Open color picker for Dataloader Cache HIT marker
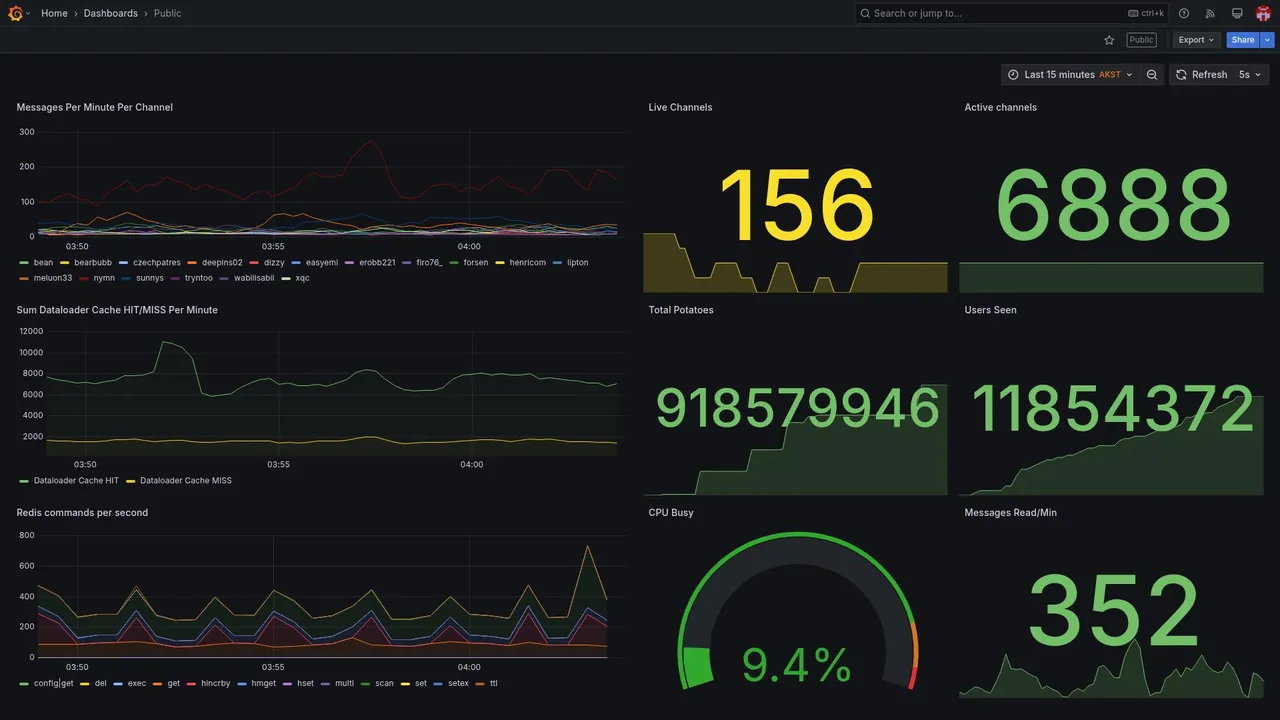The height and width of the screenshot is (720, 1280). click(x=24, y=481)
